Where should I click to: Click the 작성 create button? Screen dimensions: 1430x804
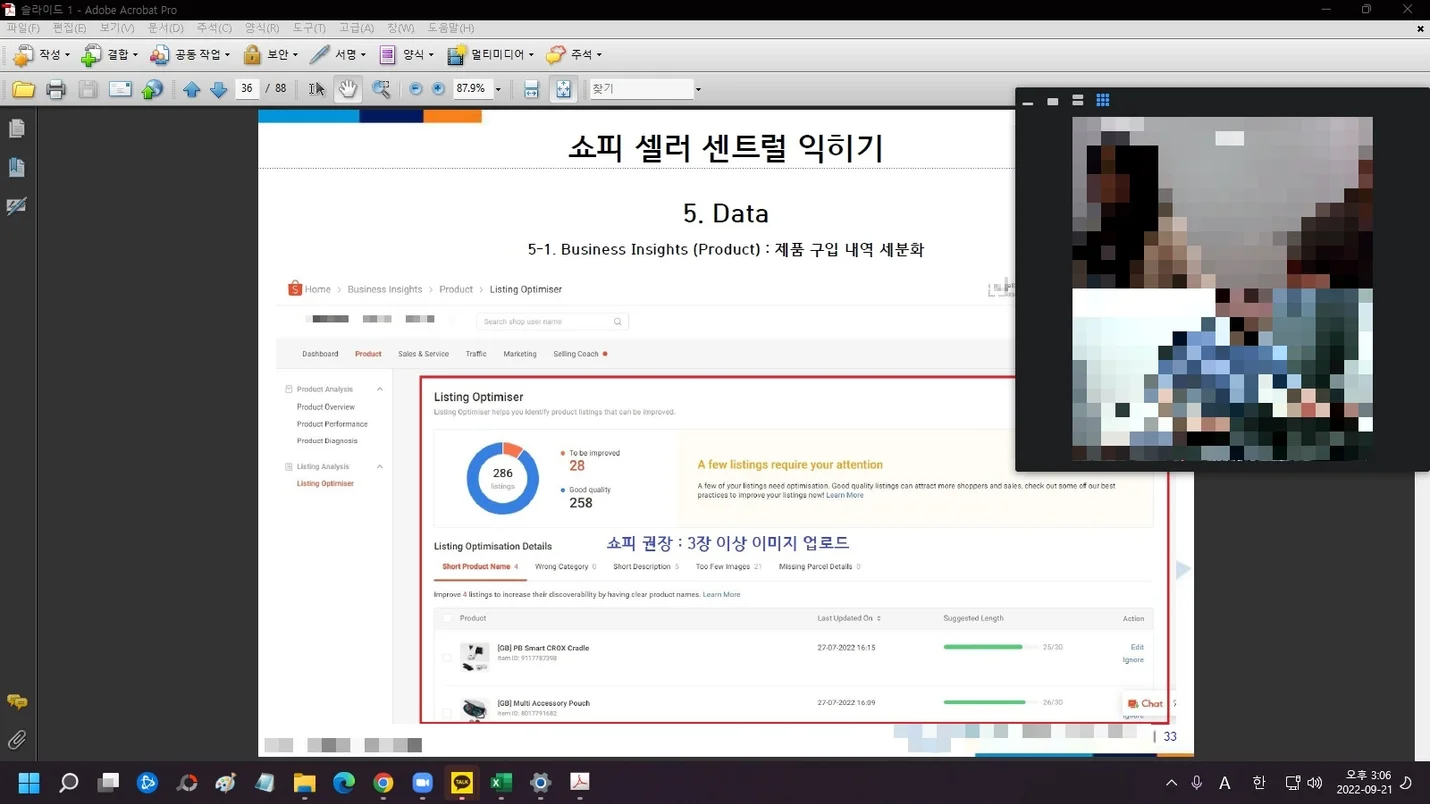click(41, 55)
